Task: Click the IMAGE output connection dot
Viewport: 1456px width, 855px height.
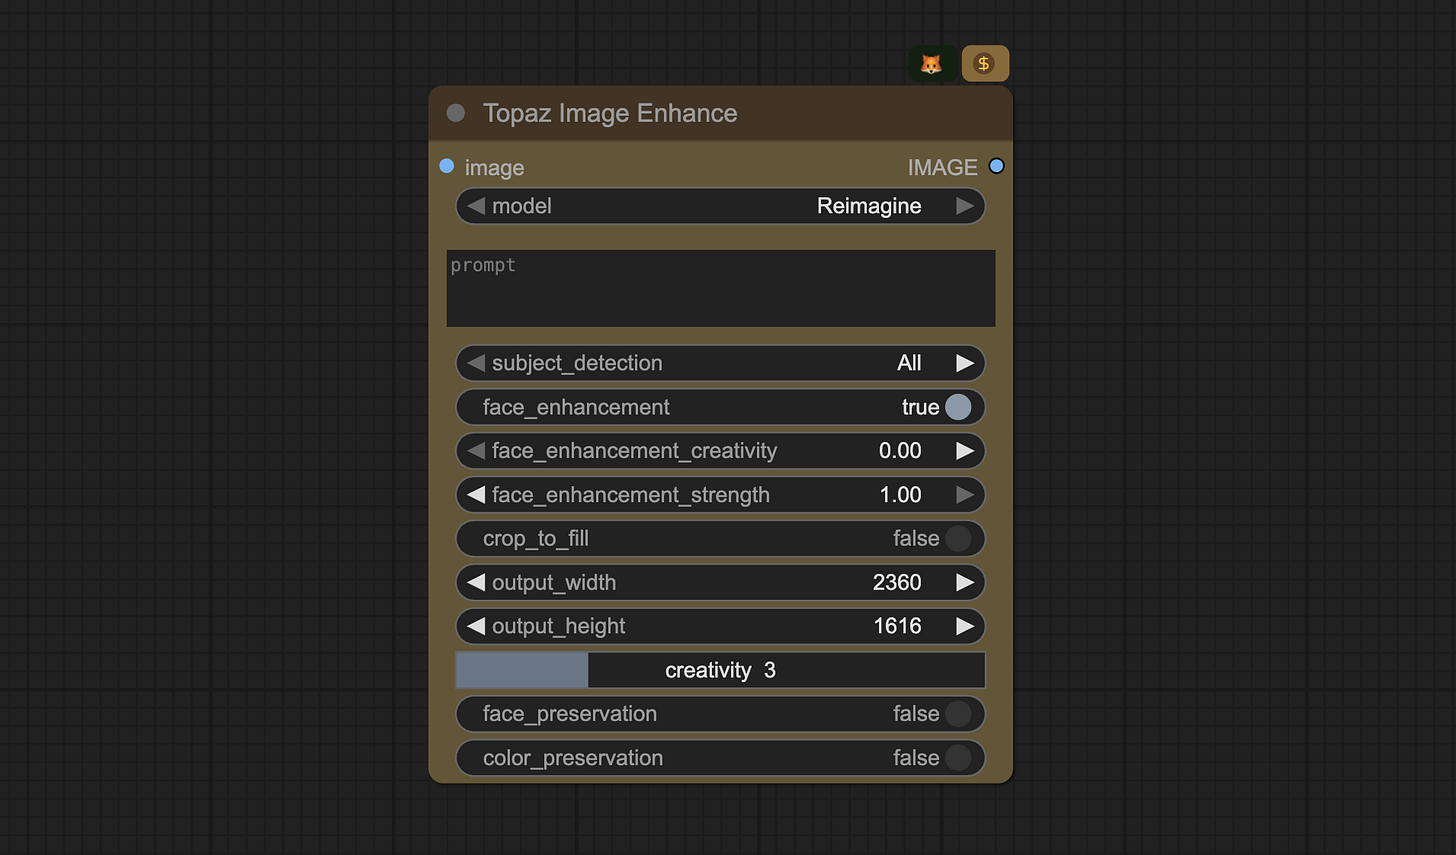Action: (996, 166)
